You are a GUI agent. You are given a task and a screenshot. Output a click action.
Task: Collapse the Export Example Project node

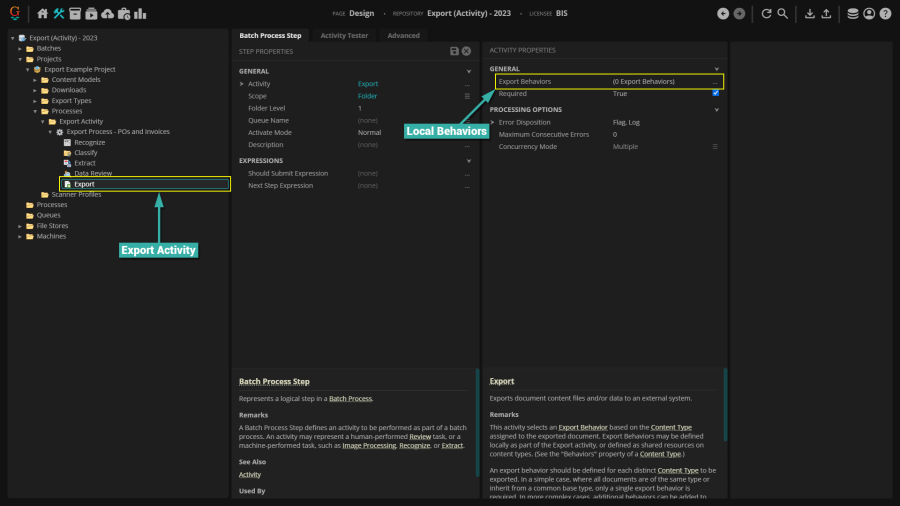tap(27, 70)
